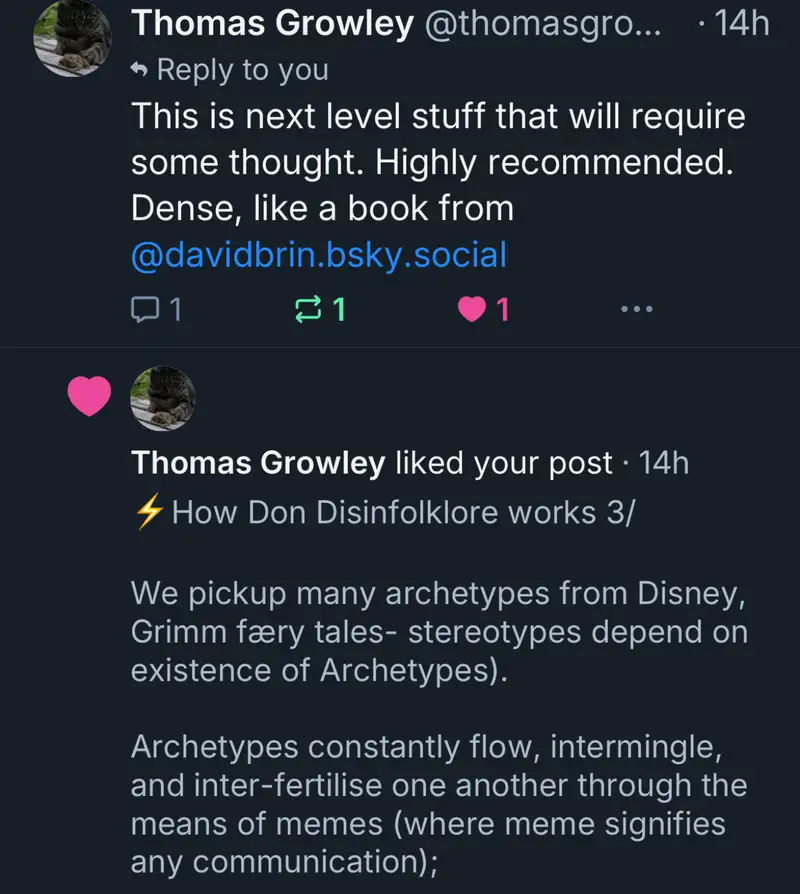800x894 pixels.
Task: Toggle the pink like heart on the reply
Action: (469, 310)
